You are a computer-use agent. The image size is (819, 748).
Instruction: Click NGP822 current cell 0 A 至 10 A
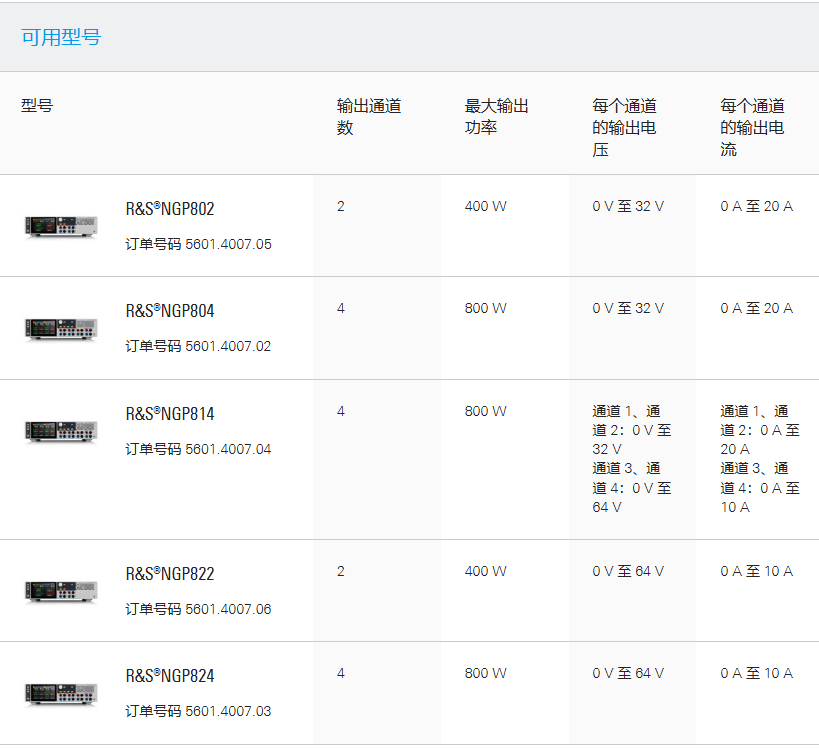pyautogui.click(x=756, y=571)
